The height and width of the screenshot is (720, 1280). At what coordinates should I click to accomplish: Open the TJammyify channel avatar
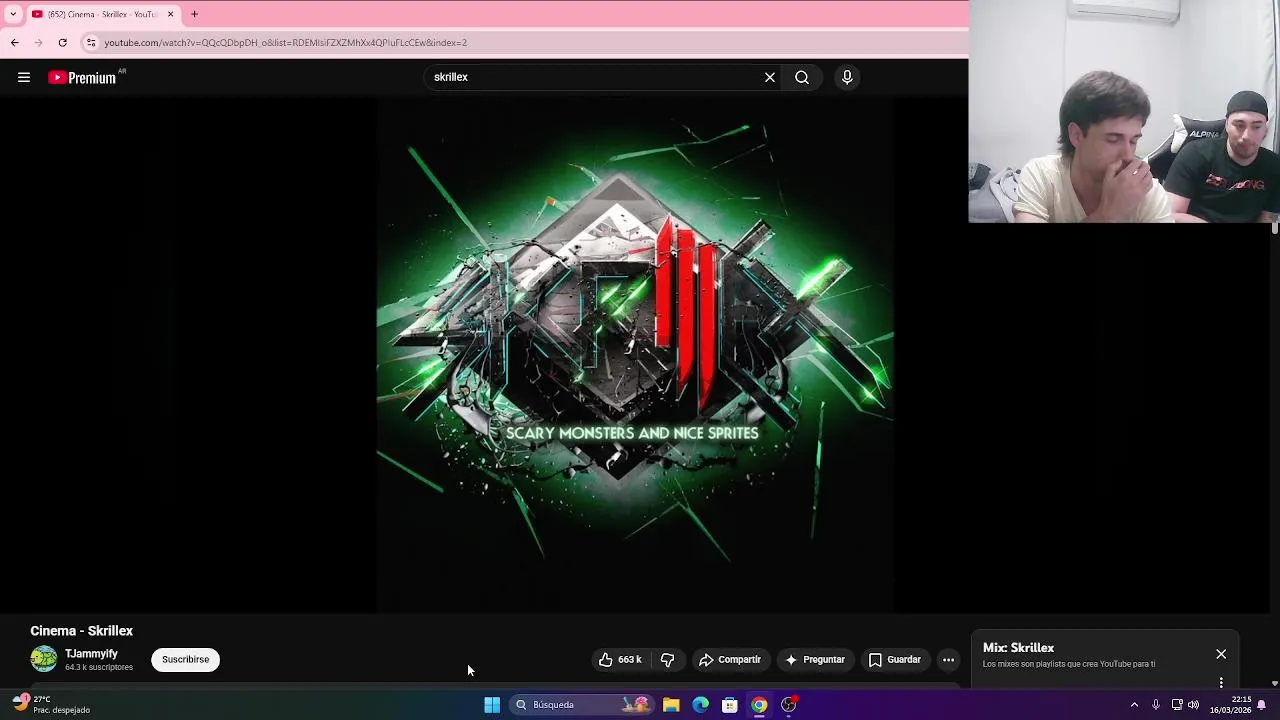pos(44,659)
